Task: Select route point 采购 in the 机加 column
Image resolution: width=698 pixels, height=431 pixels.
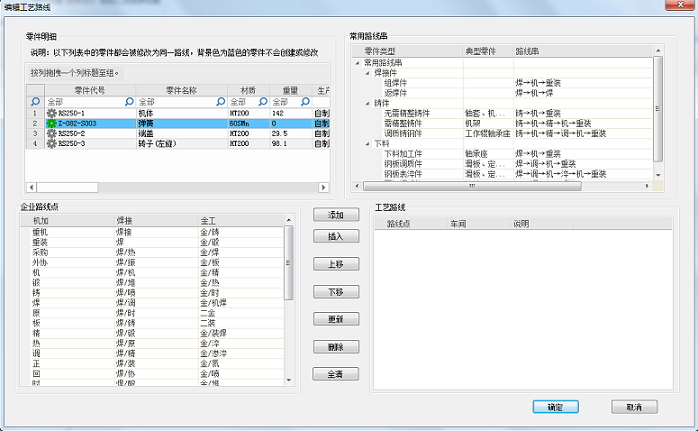Action: [40, 252]
